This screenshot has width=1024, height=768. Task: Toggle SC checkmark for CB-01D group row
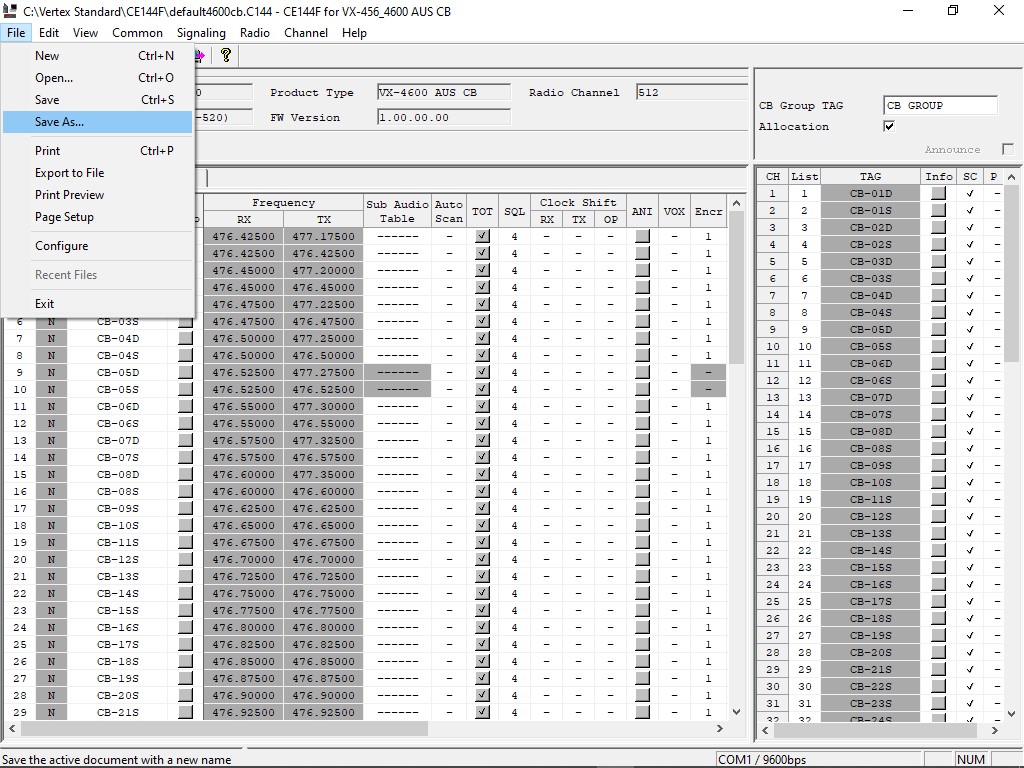tap(970, 193)
